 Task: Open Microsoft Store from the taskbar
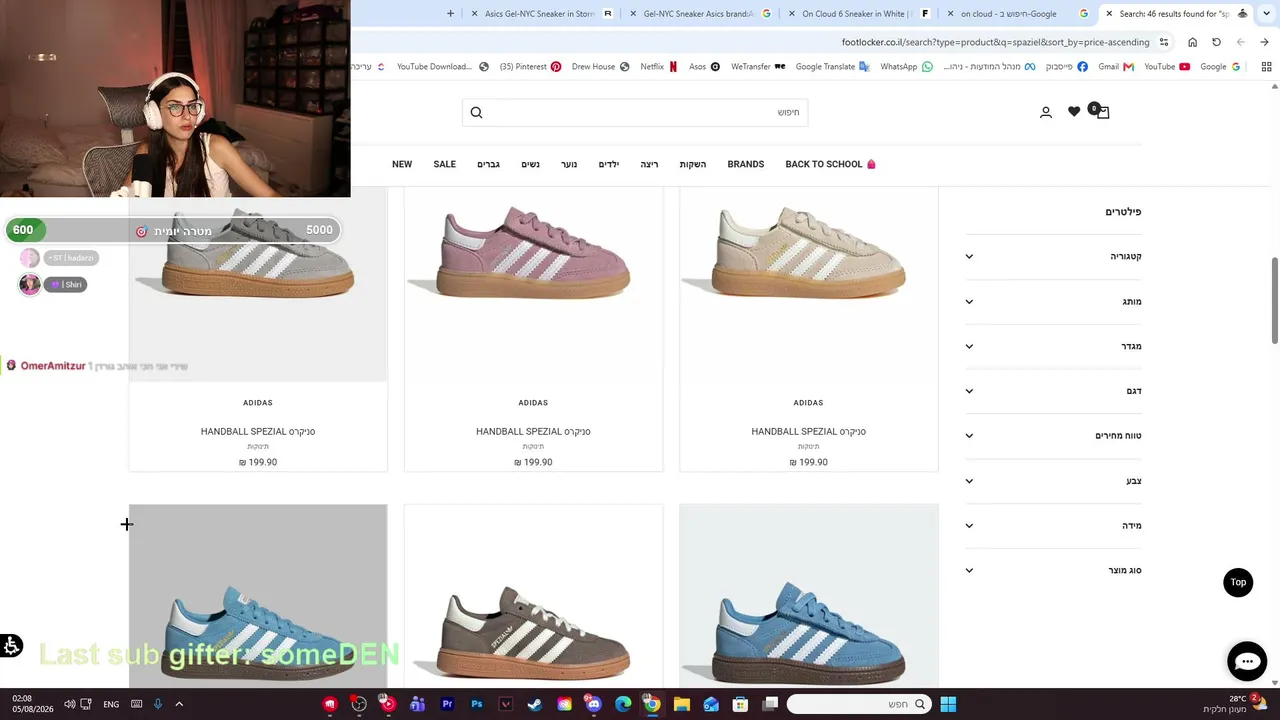[x=741, y=704]
